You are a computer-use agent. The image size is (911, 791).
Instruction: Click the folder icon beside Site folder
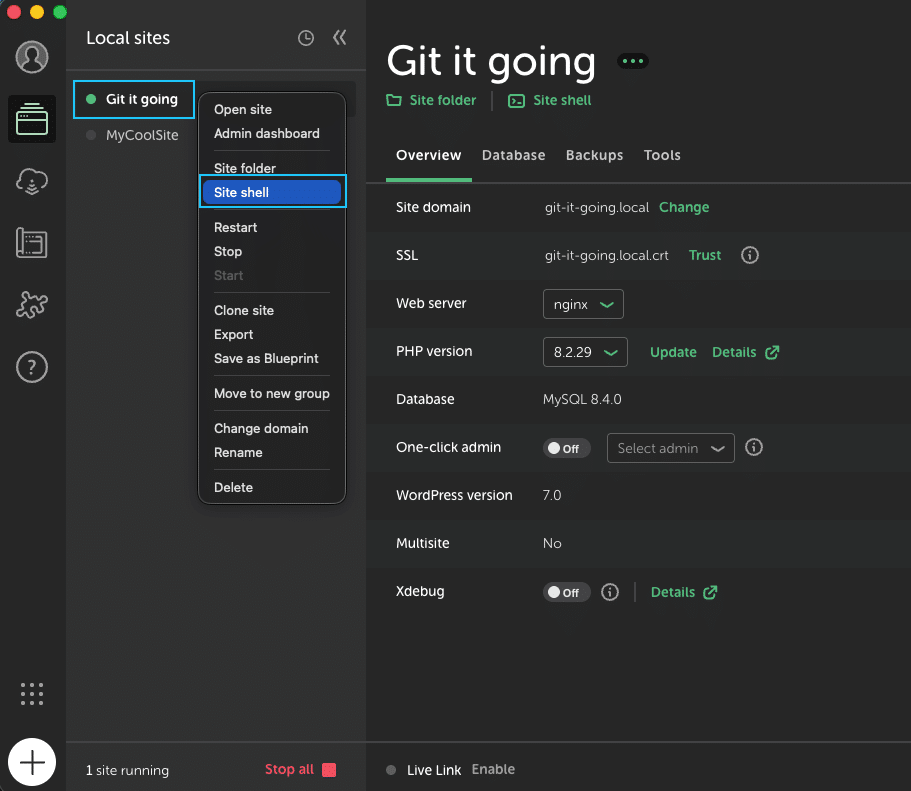394,101
